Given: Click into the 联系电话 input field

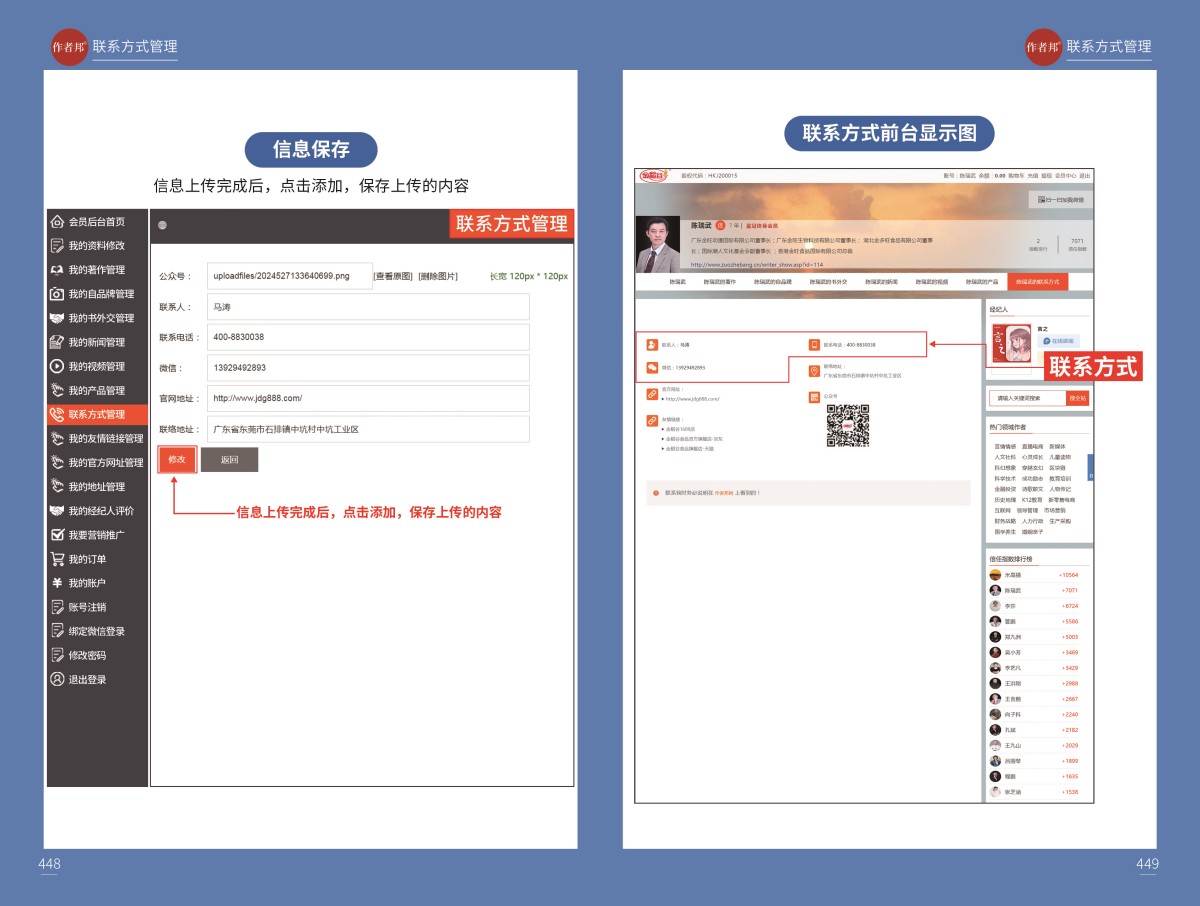Looking at the screenshot, I should (368, 337).
